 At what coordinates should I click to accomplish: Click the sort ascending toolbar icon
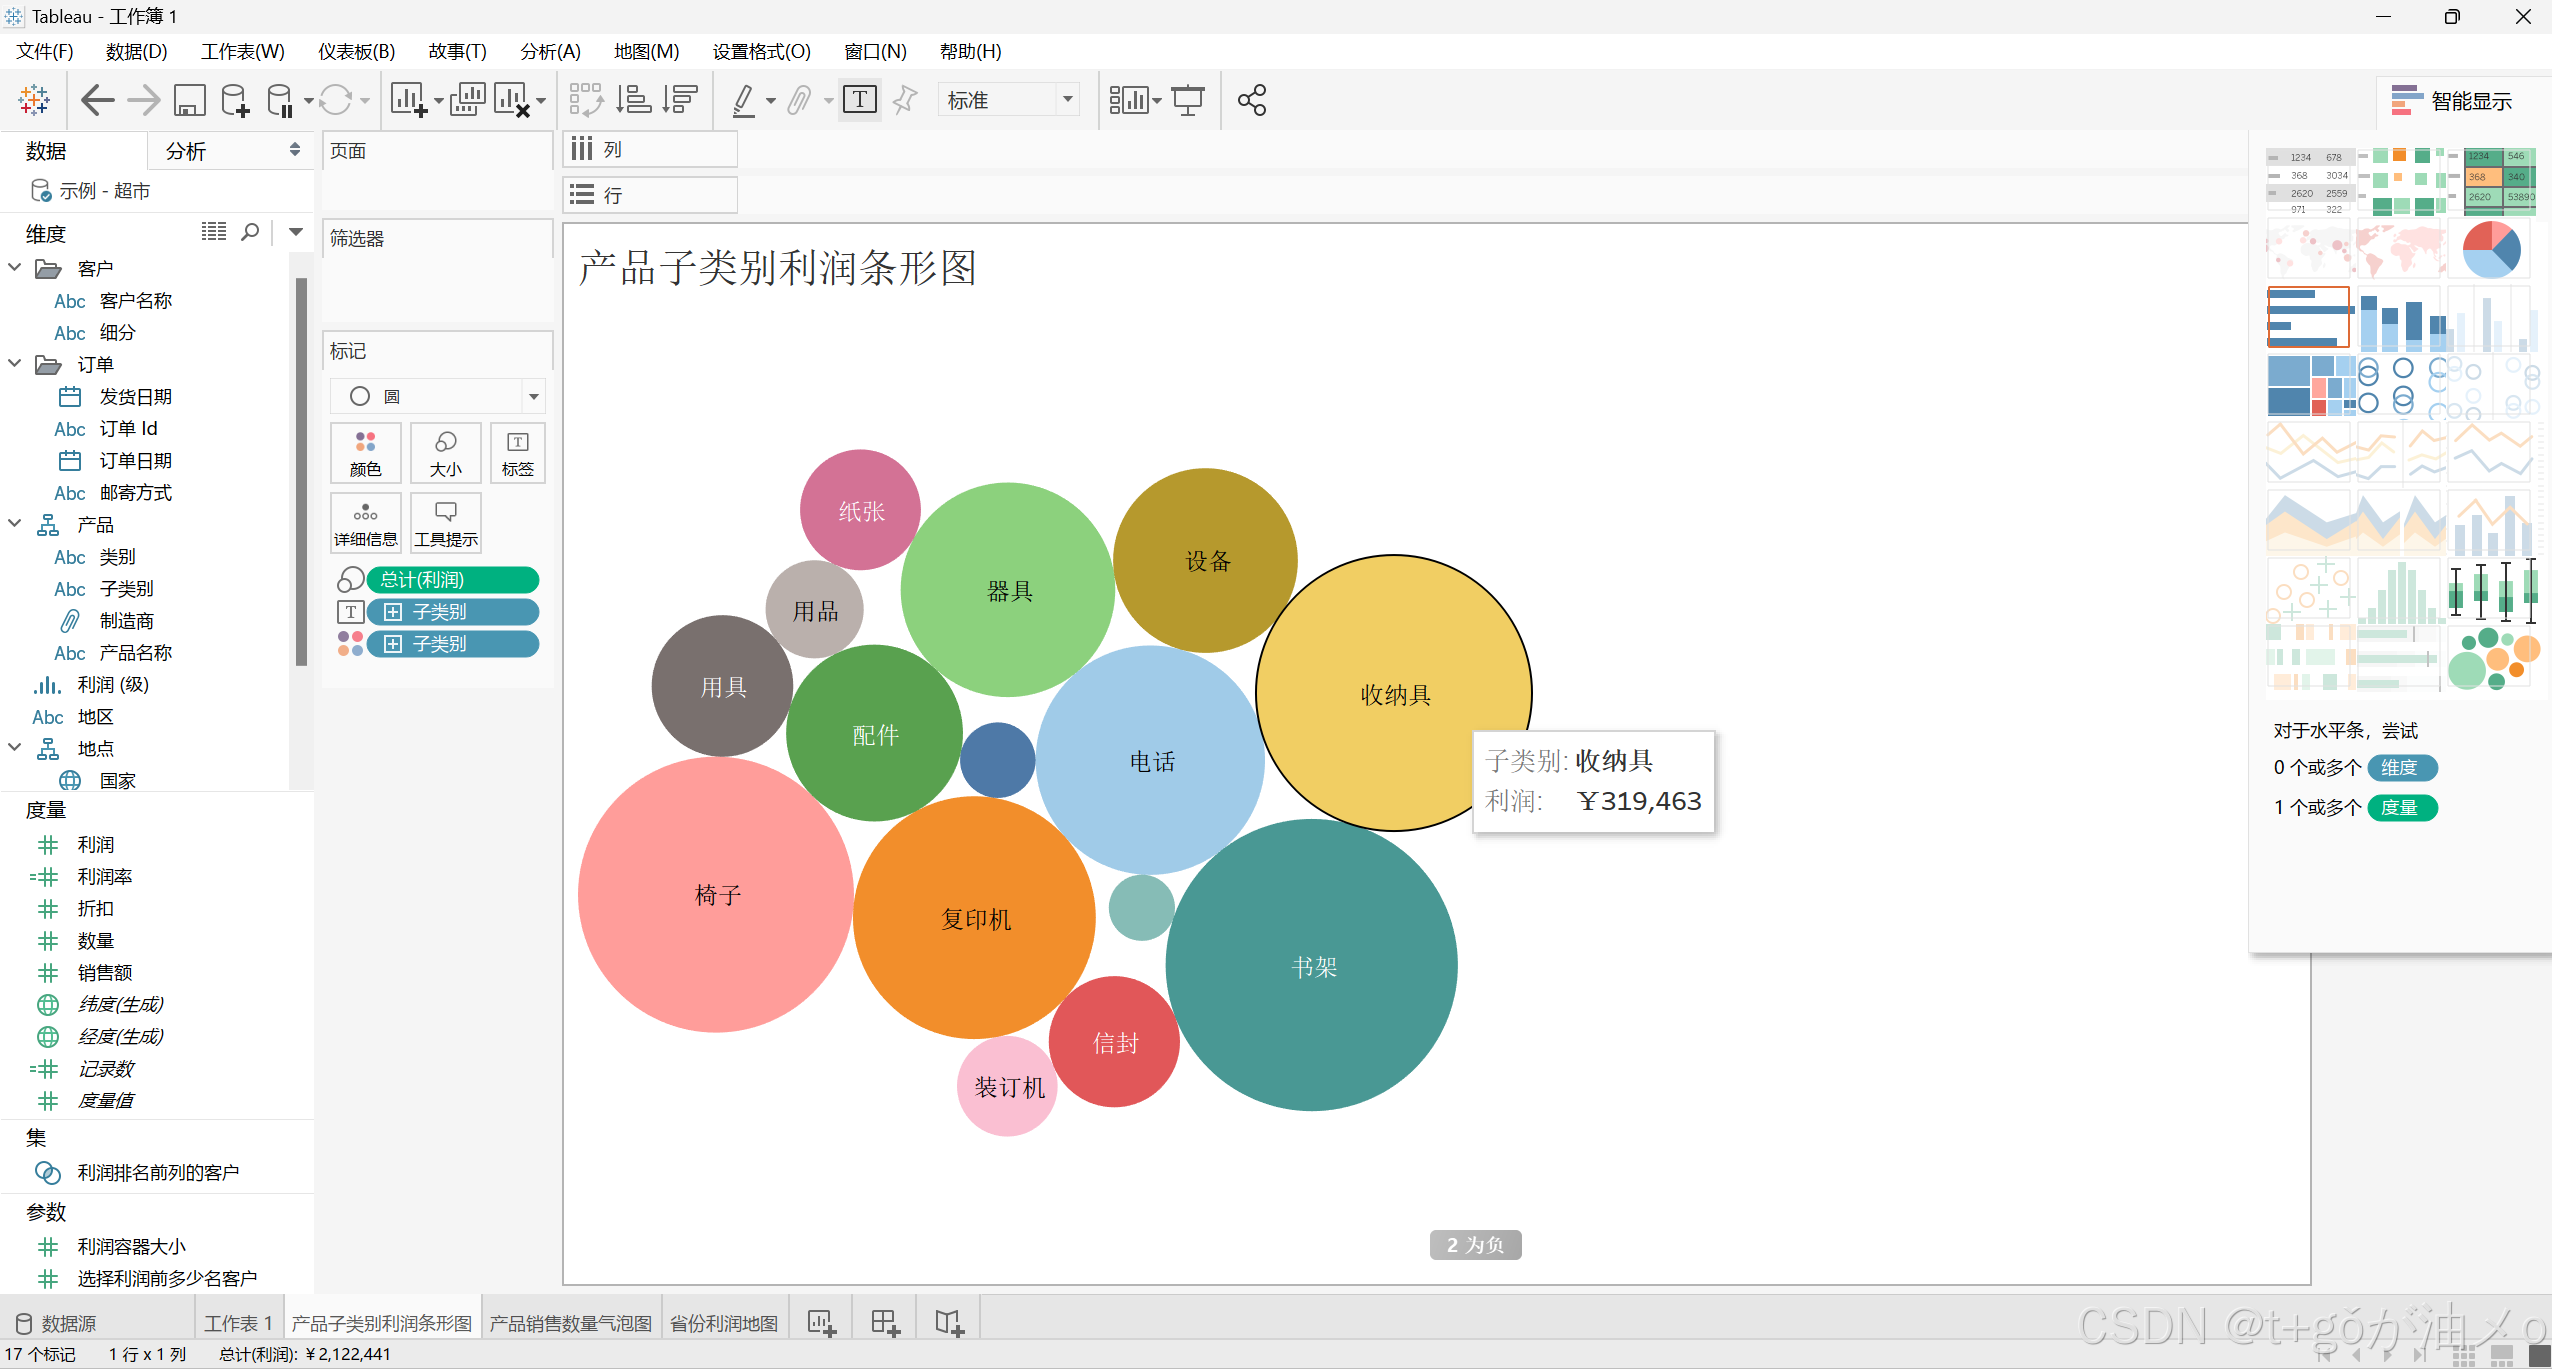(633, 100)
